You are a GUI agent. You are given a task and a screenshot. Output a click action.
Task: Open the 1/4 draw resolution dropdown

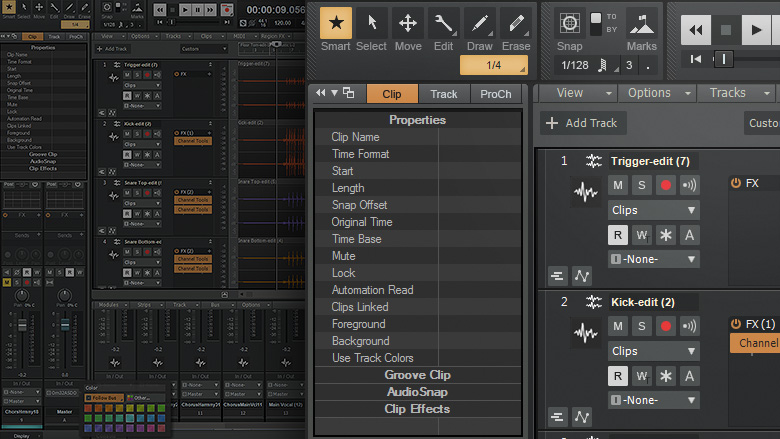494,65
